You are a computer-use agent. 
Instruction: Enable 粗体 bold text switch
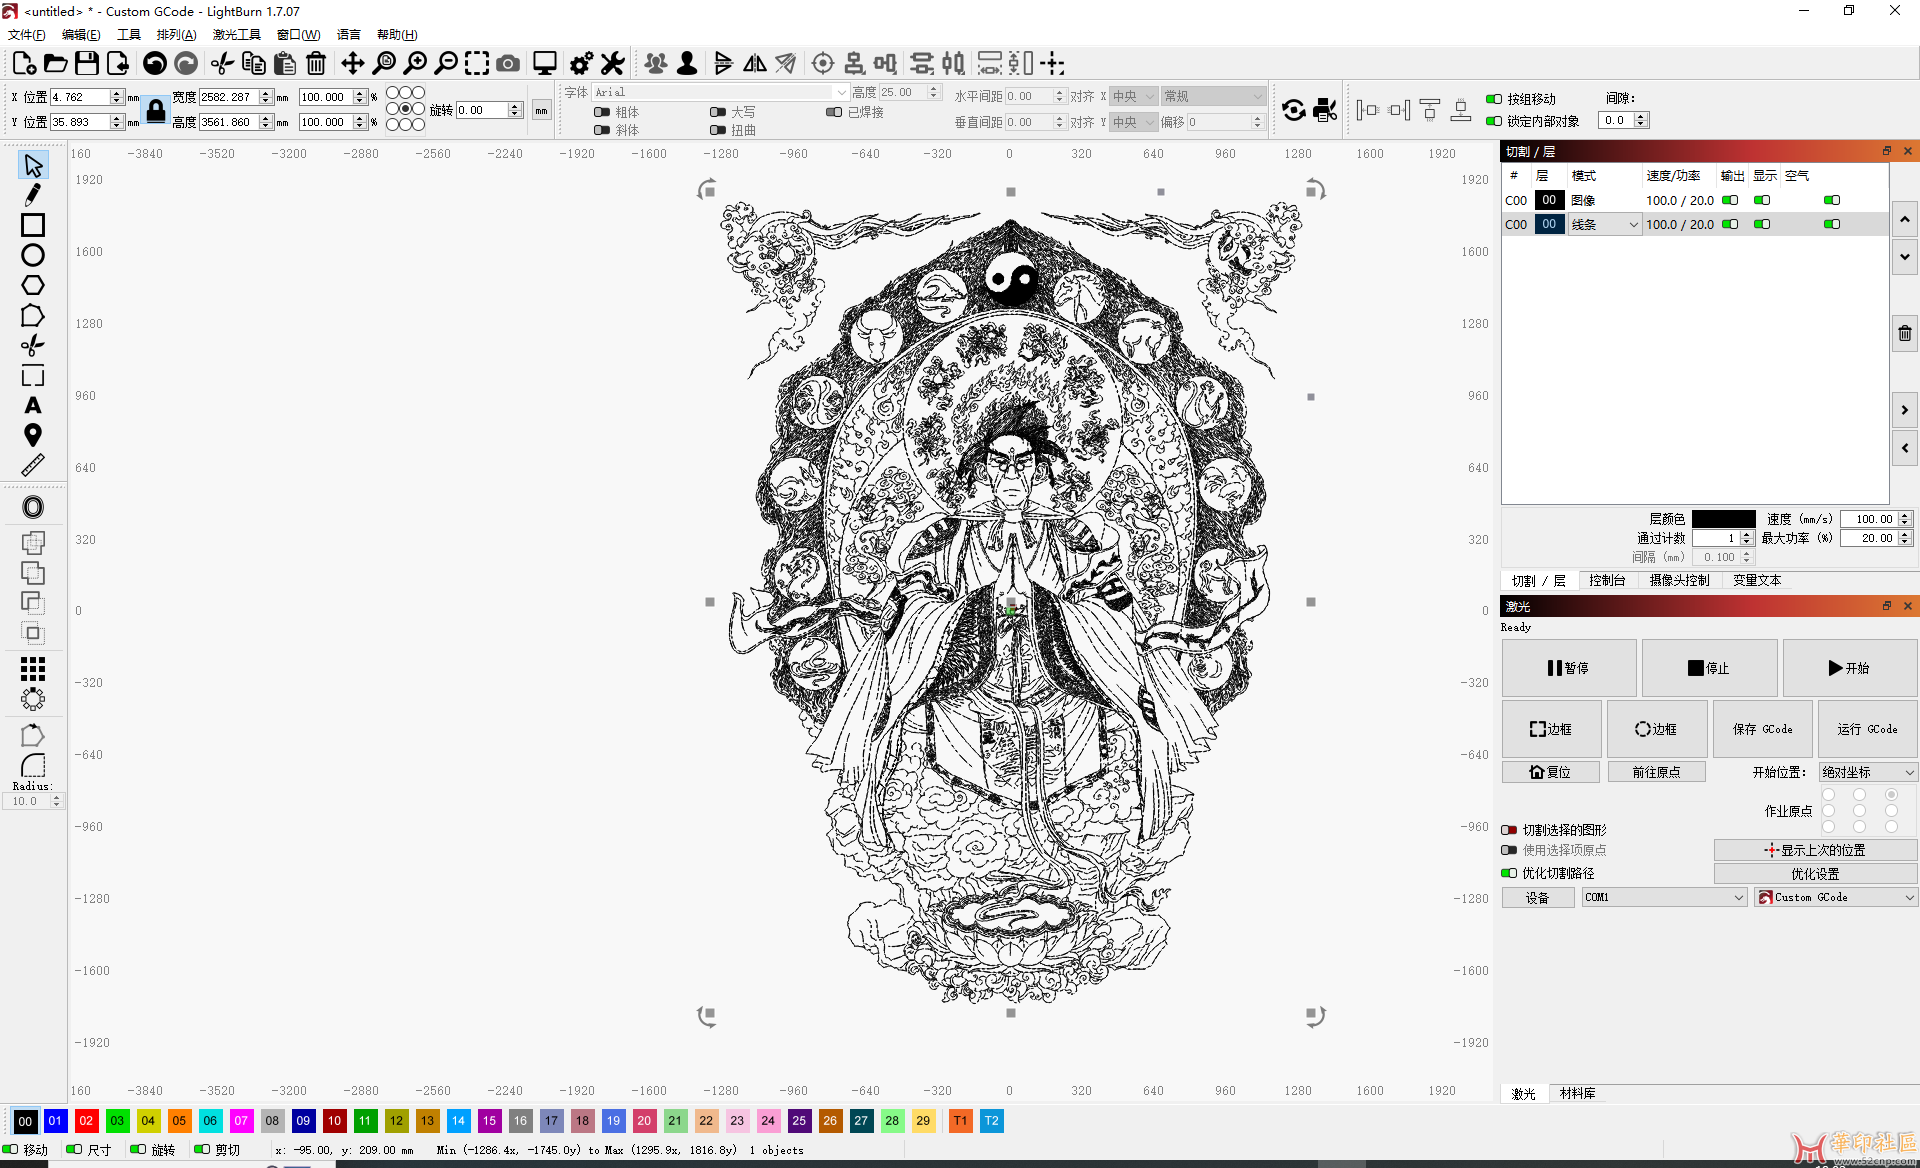click(x=602, y=112)
